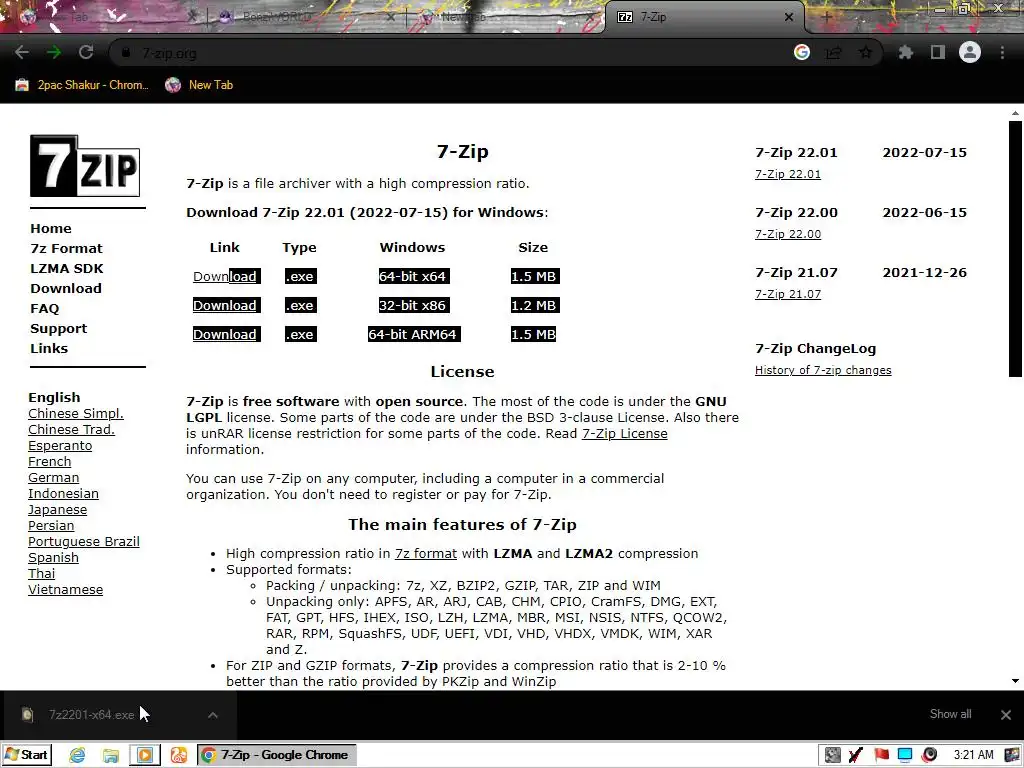This screenshot has width=1024, height=768.
Task: Switch language to German
Action: [x=54, y=477]
